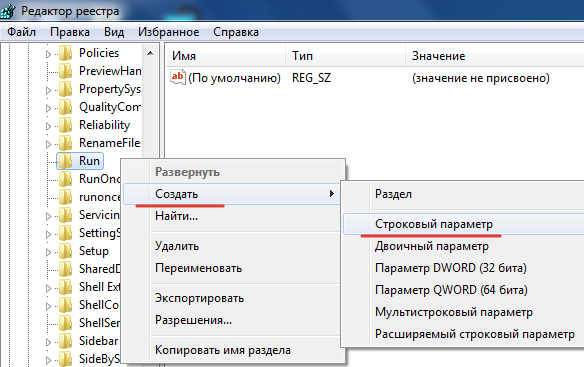Click the QualityCom folder icon
Viewport: 584px width, 367px height.
[66, 107]
